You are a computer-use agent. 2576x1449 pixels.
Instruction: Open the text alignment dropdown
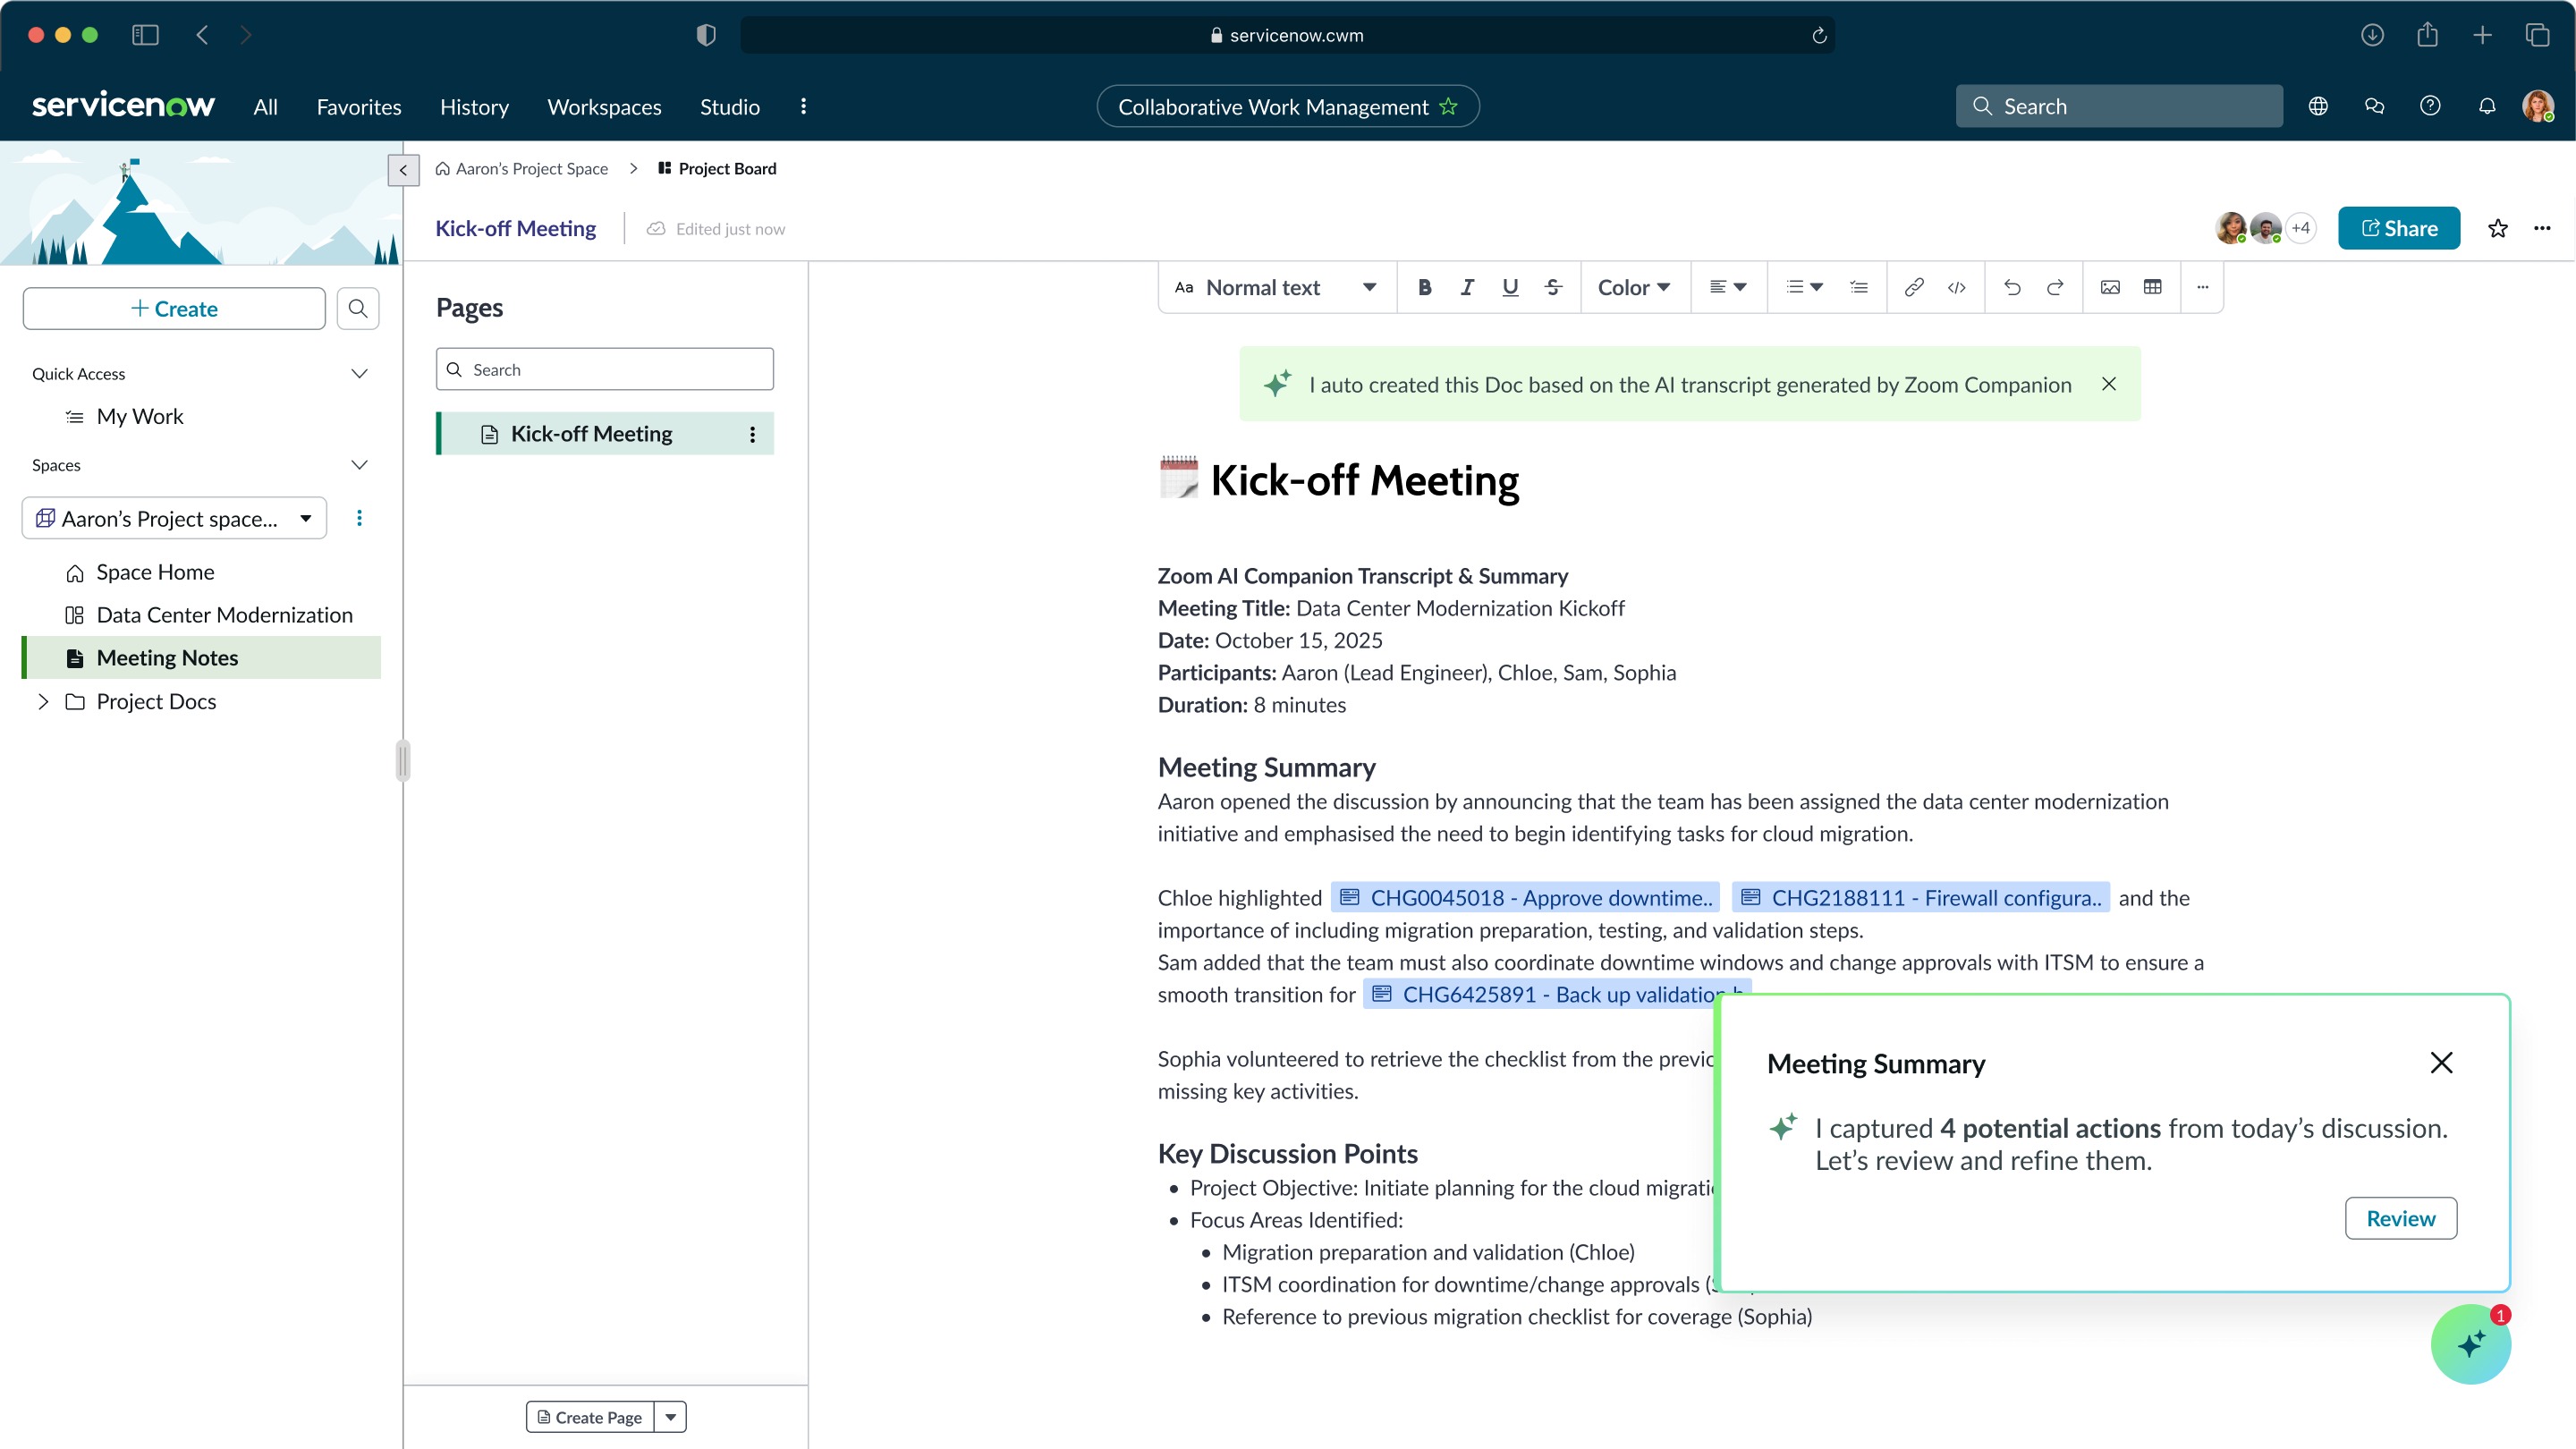point(1728,288)
